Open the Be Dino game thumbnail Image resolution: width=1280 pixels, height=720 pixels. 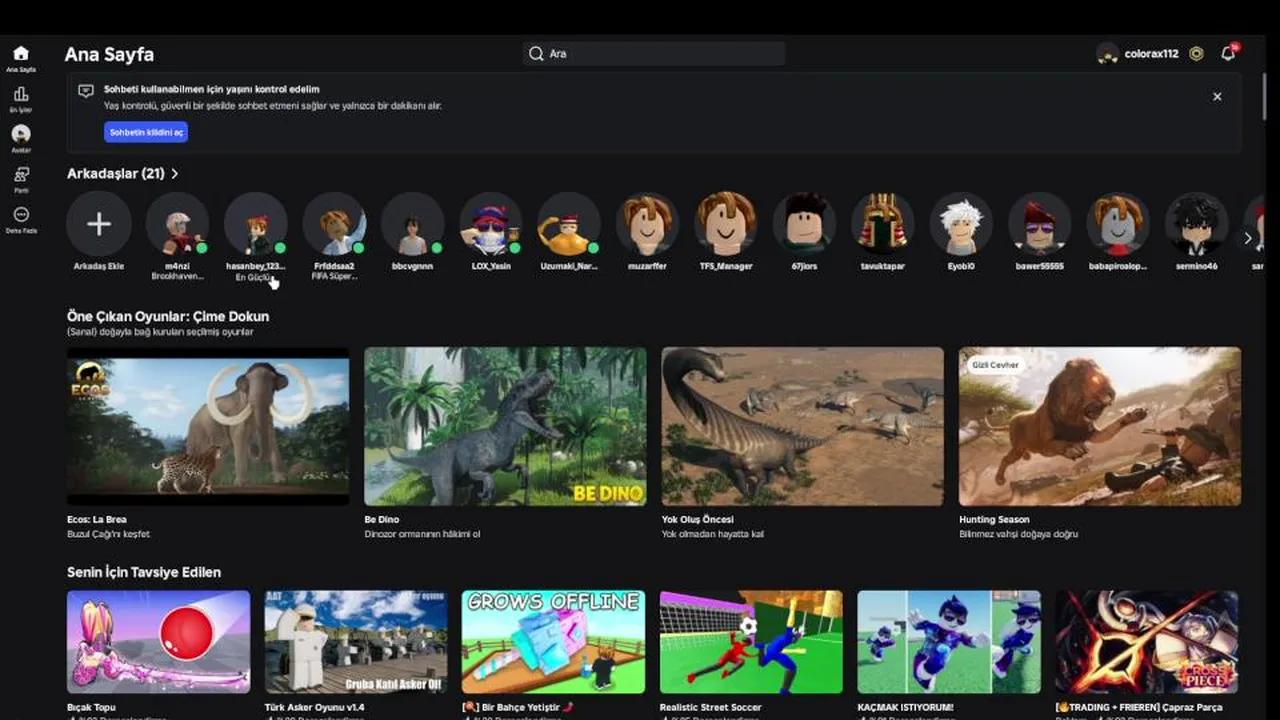coord(505,427)
